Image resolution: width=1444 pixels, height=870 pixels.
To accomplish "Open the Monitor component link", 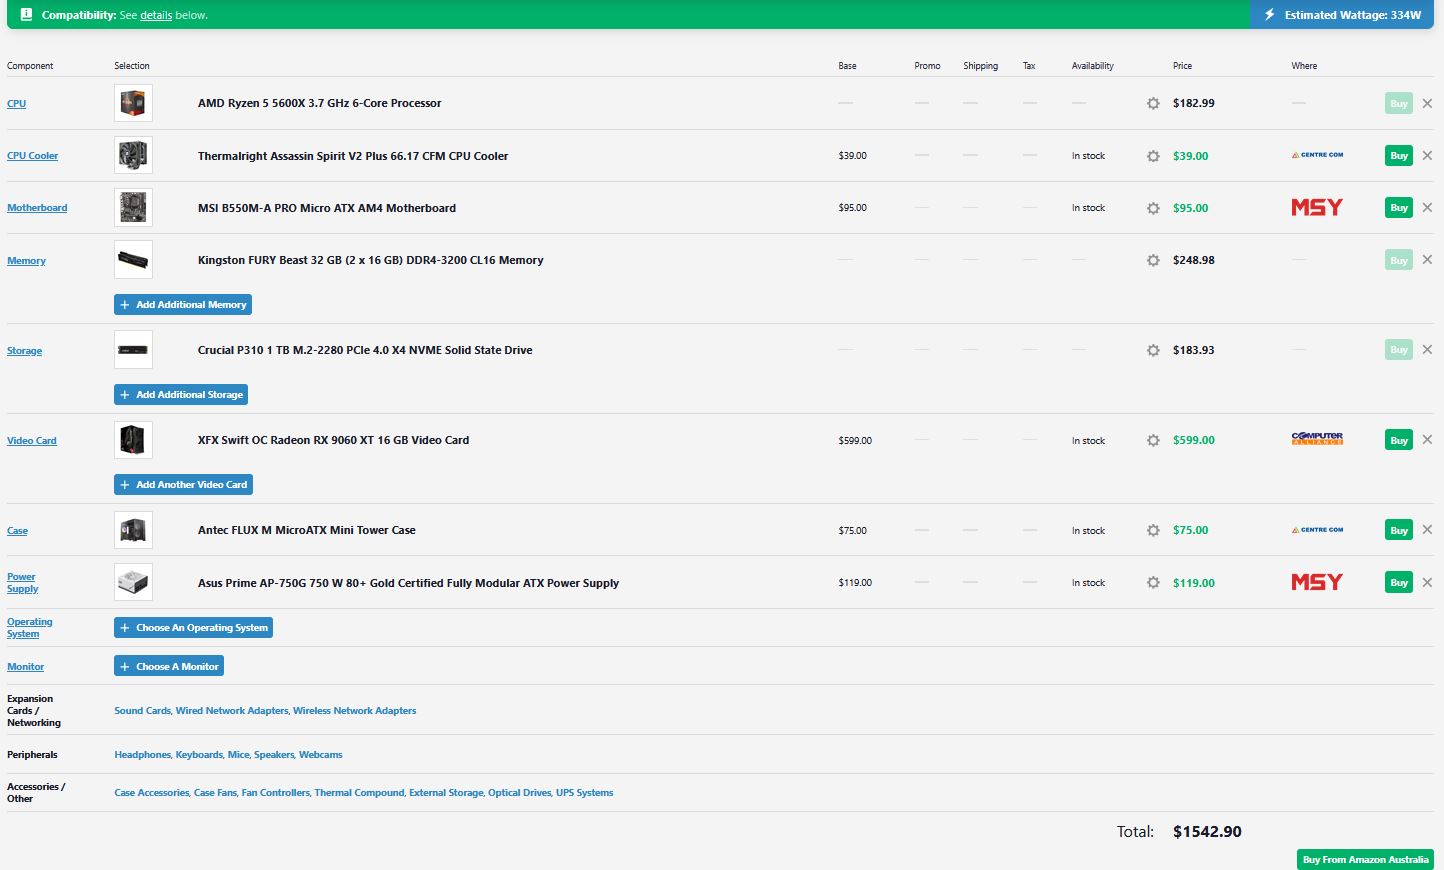I will tap(25, 666).
